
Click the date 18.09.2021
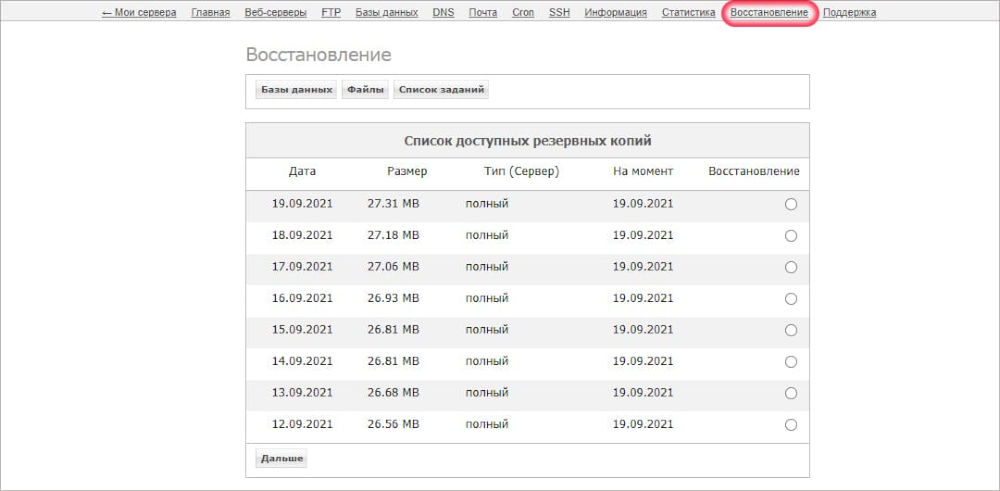click(x=302, y=235)
